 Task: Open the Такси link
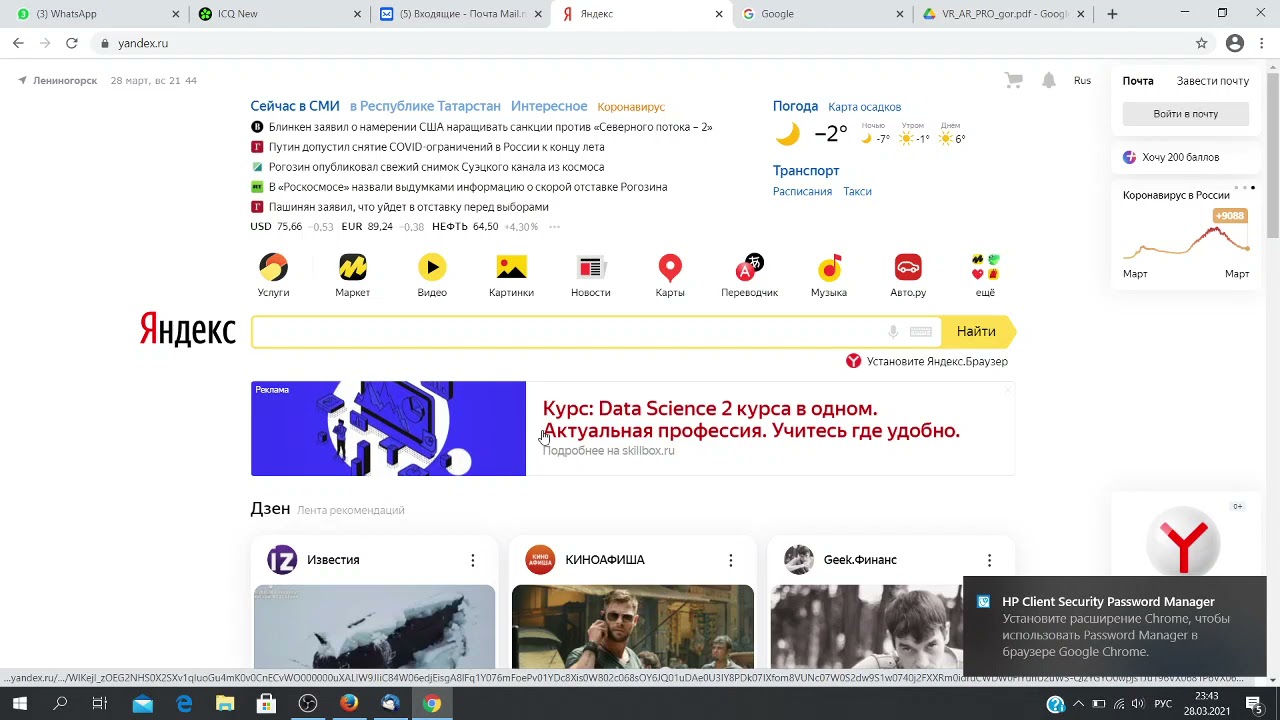[x=857, y=191]
